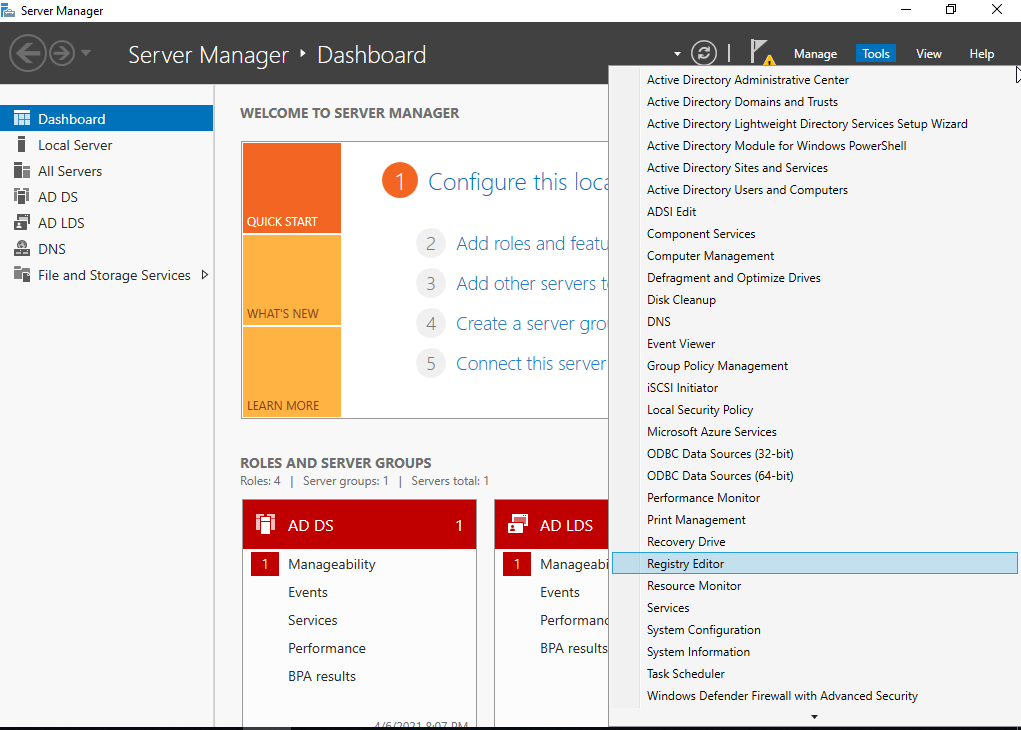Open Event Viewer from Tools menu
1021x730 pixels.
click(681, 344)
